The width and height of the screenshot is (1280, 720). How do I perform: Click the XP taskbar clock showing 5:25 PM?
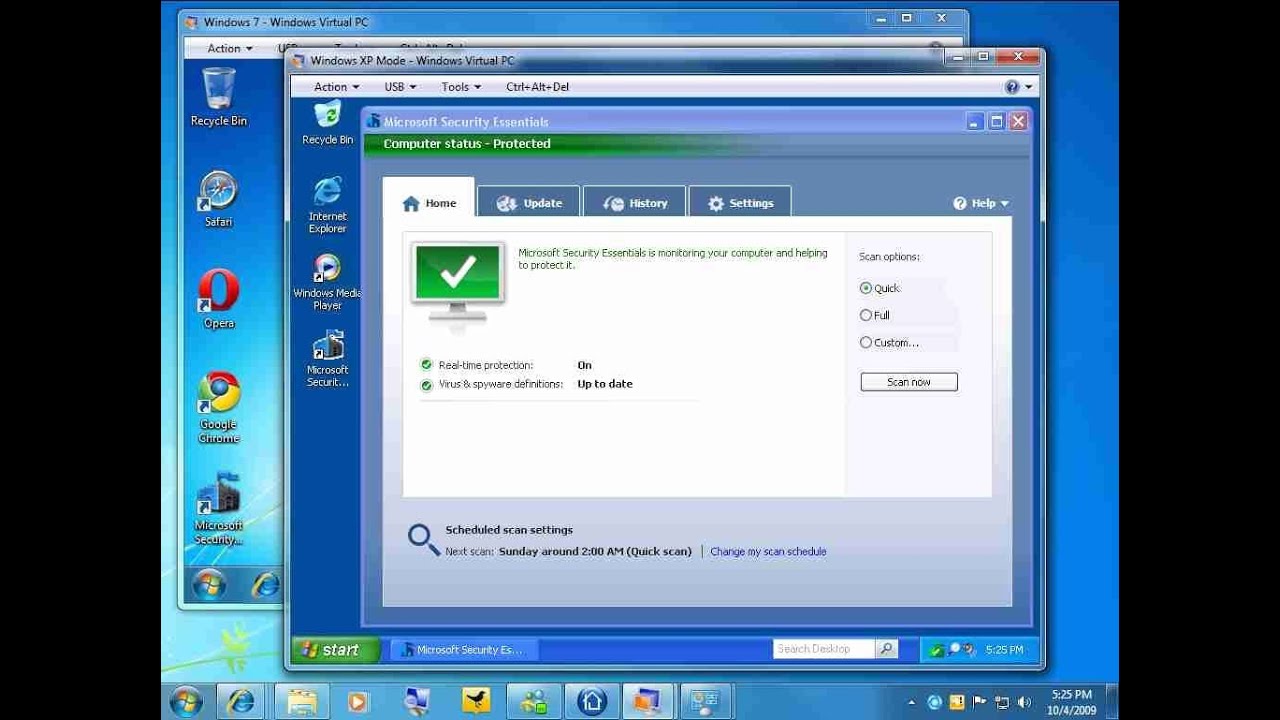tap(1004, 650)
